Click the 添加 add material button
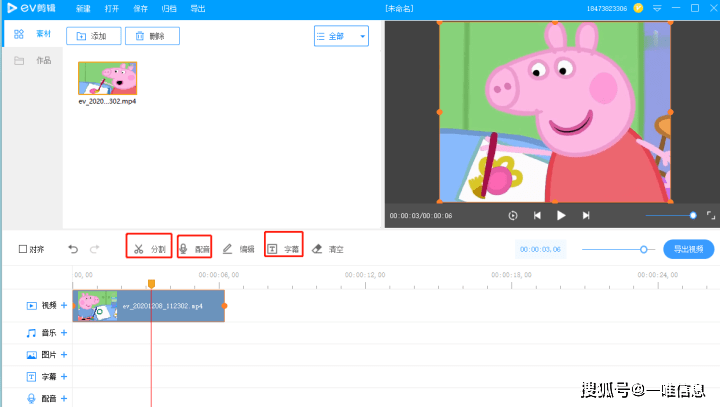 point(94,36)
